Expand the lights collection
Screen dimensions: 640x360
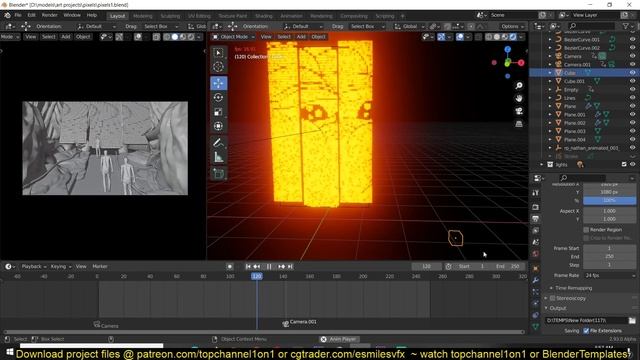click(x=542, y=164)
